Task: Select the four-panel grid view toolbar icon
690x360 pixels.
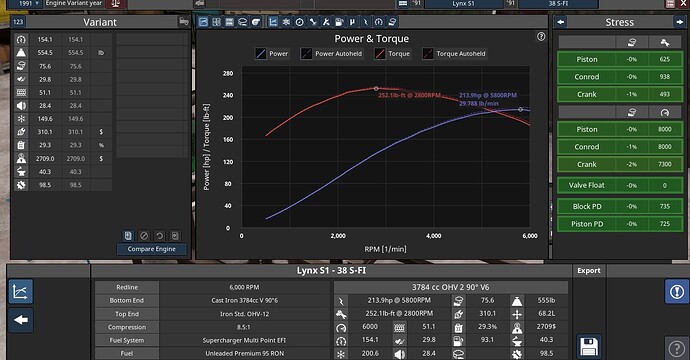Action: (x=216, y=22)
